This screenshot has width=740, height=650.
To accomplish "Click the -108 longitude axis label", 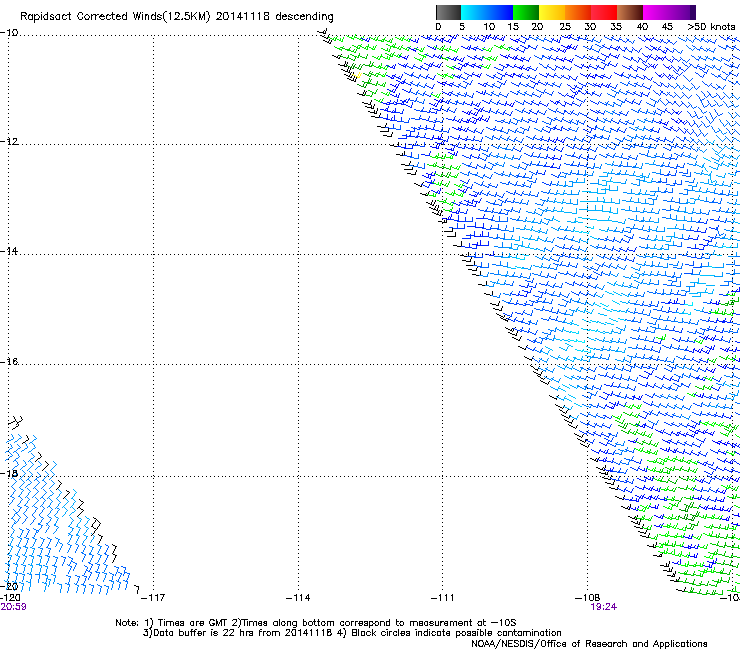I will point(588,598).
